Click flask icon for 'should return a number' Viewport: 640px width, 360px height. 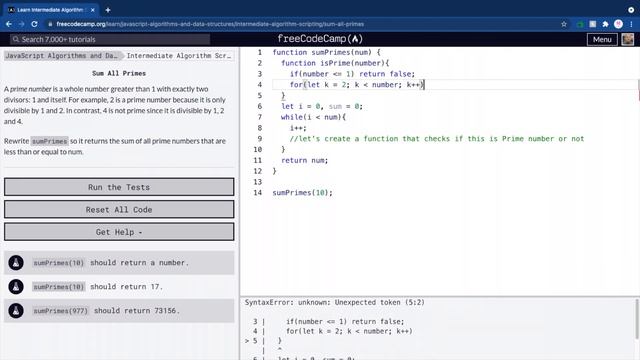click(16, 263)
